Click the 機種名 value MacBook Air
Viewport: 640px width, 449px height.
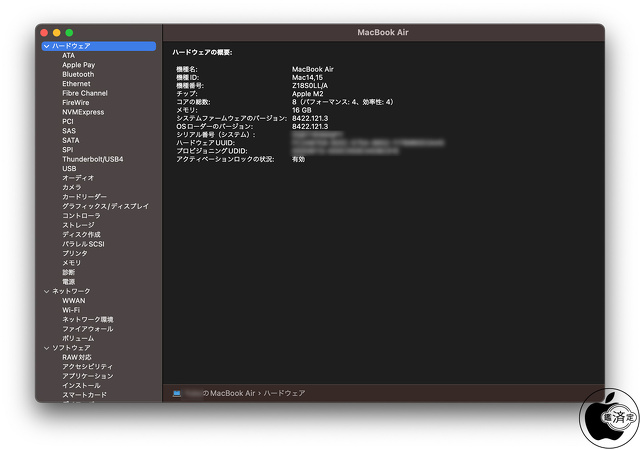point(313,69)
